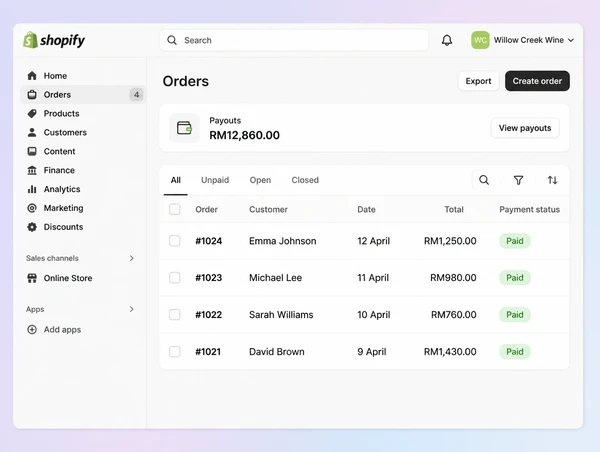The height and width of the screenshot is (452, 600).
Task: Open the orders filter funnel
Action: (518, 180)
